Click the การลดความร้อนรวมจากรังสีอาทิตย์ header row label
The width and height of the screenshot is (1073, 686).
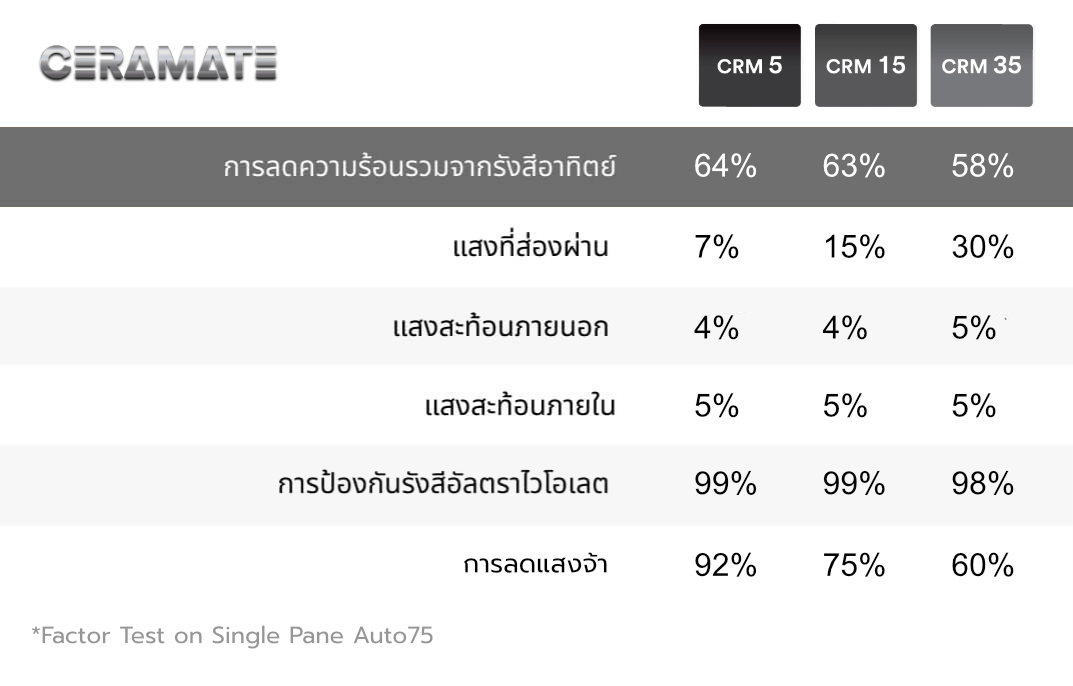(419, 167)
